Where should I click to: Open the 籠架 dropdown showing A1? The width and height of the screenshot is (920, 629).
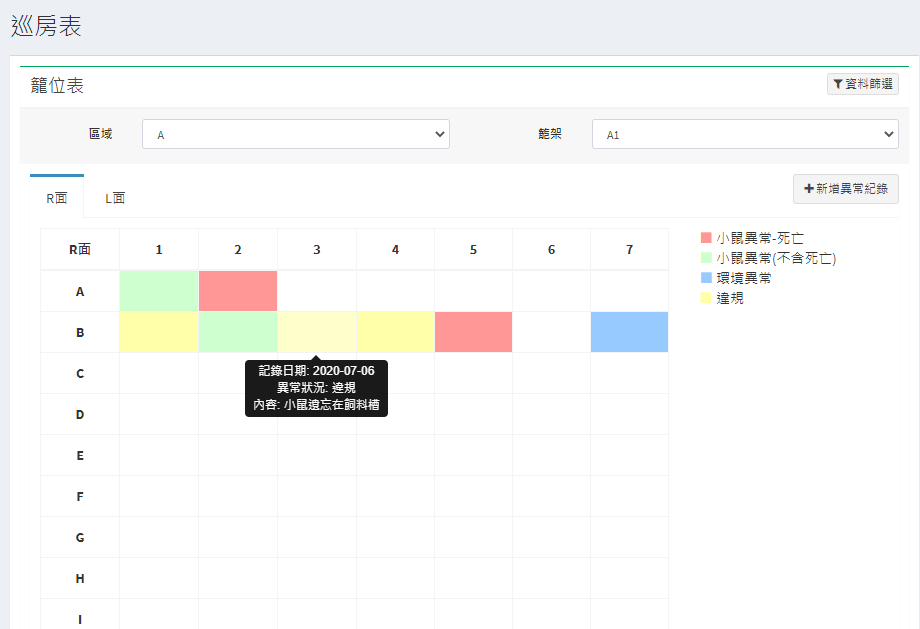click(x=745, y=134)
